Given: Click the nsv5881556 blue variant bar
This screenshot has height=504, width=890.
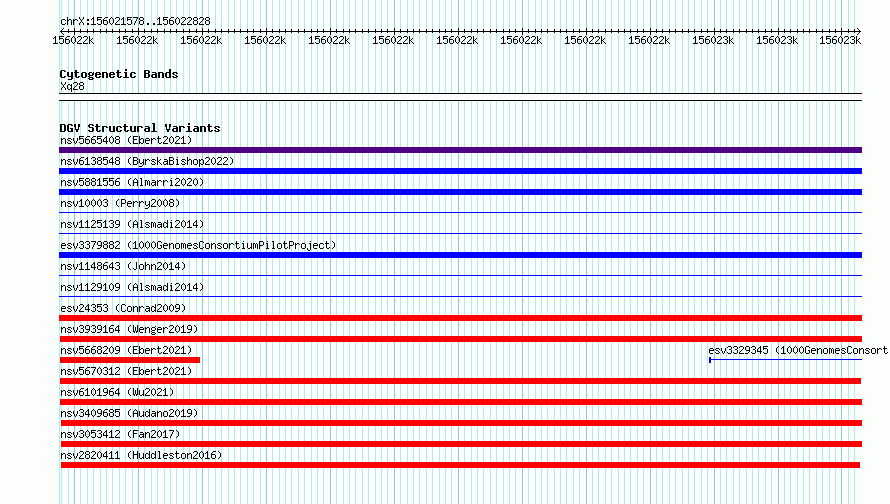Looking at the screenshot, I should (460, 192).
